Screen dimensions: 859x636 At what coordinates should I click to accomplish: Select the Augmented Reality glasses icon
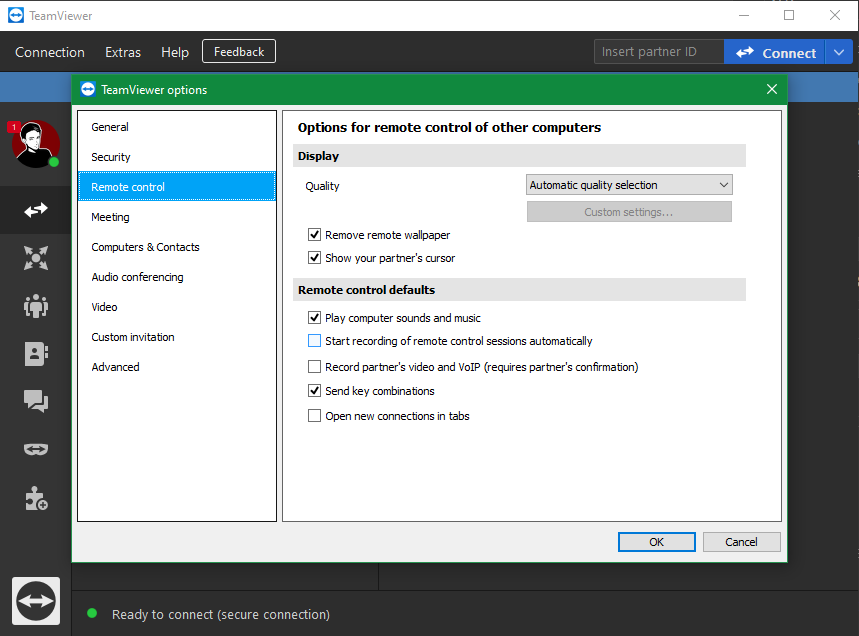click(x=35, y=449)
